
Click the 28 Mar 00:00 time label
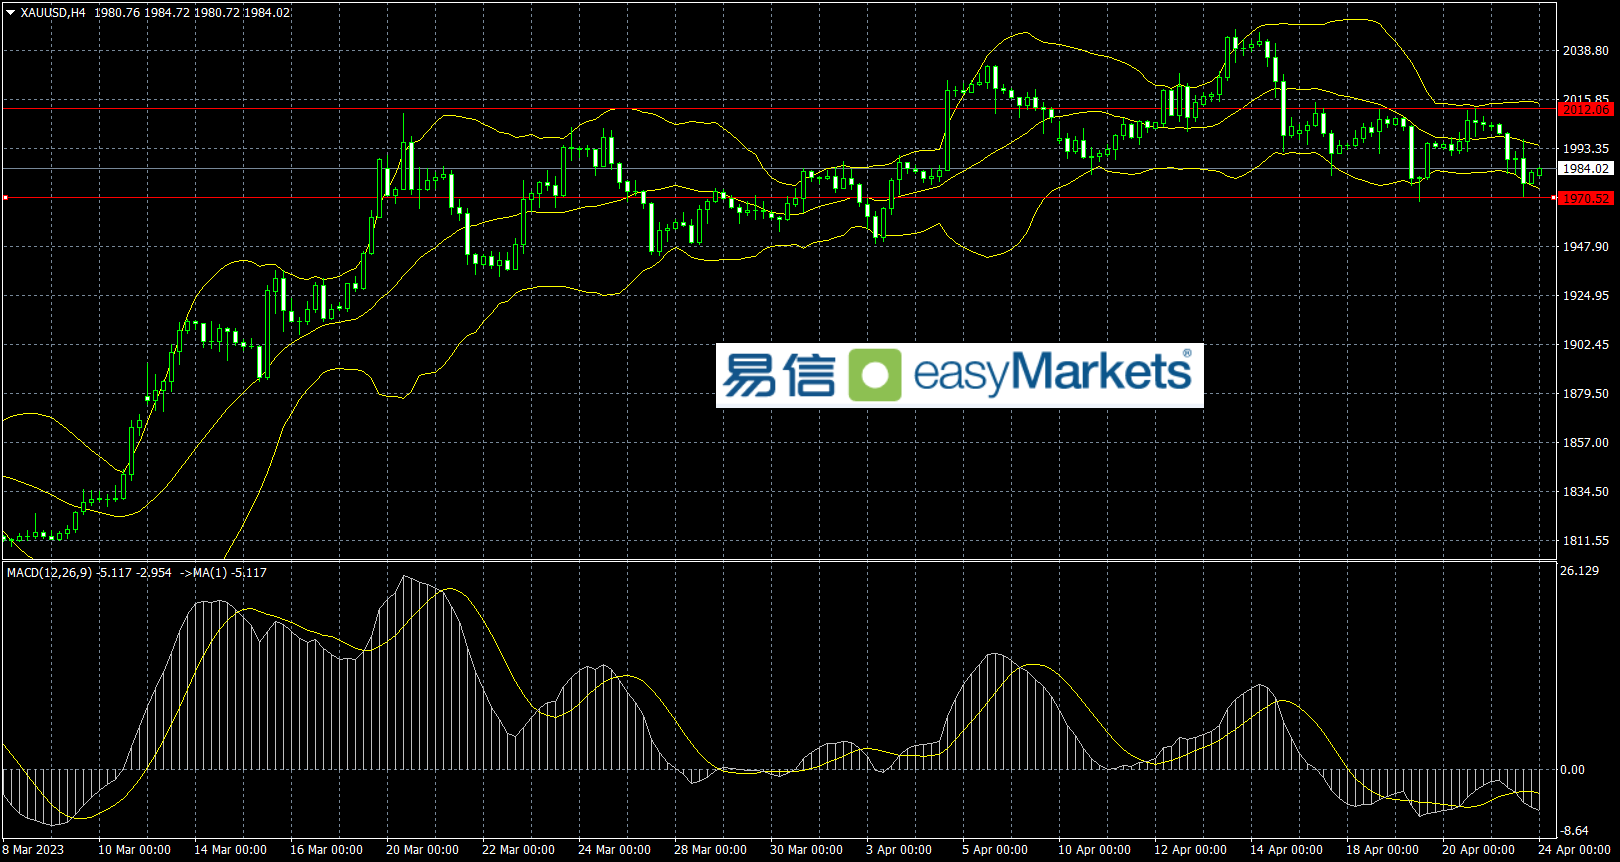(x=710, y=850)
